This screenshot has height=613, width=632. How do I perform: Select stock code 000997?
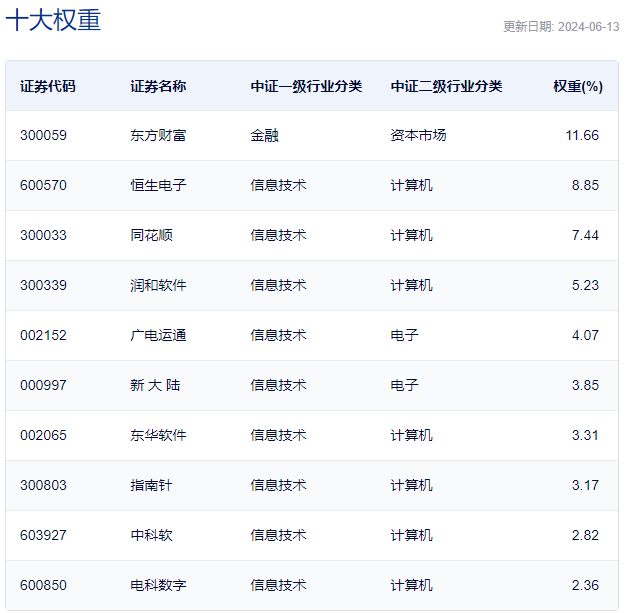pos(43,385)
